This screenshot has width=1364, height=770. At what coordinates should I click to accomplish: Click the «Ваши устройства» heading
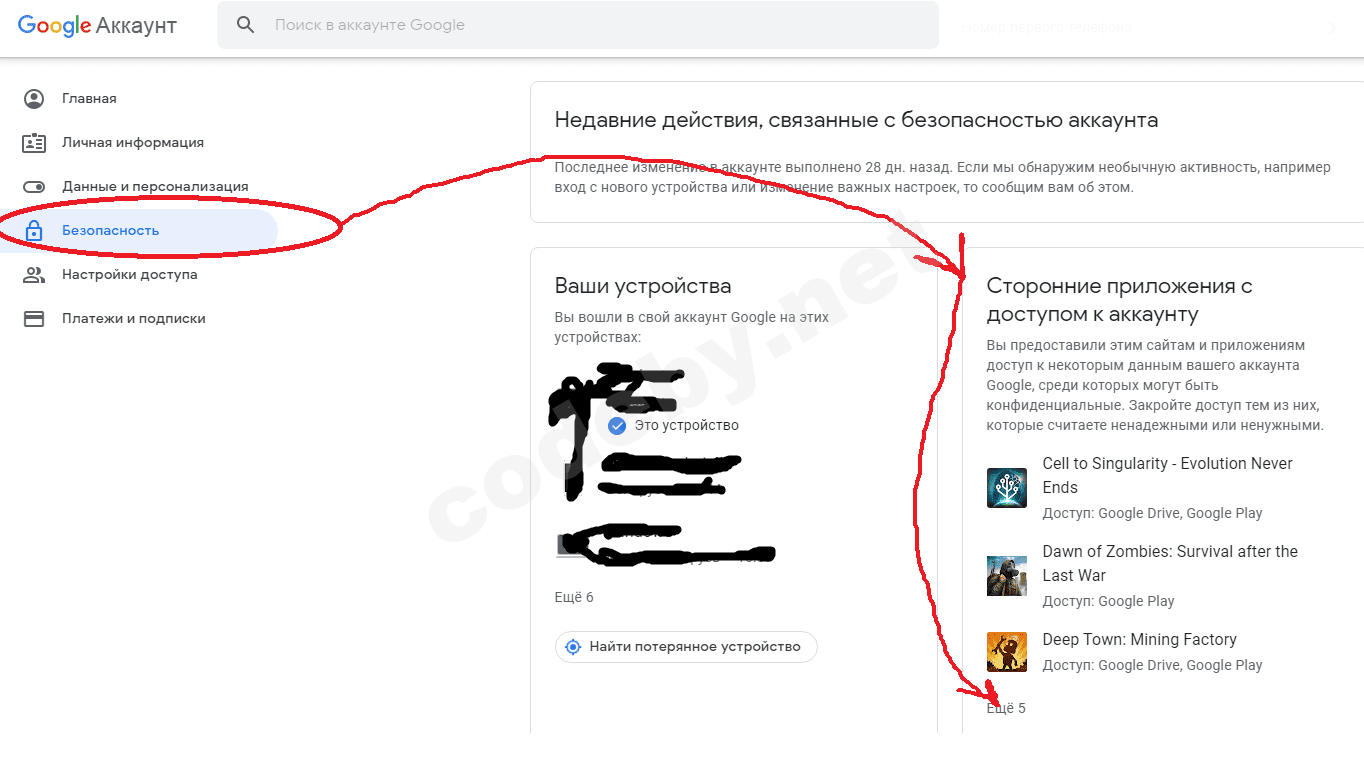[x=643, y=286]
